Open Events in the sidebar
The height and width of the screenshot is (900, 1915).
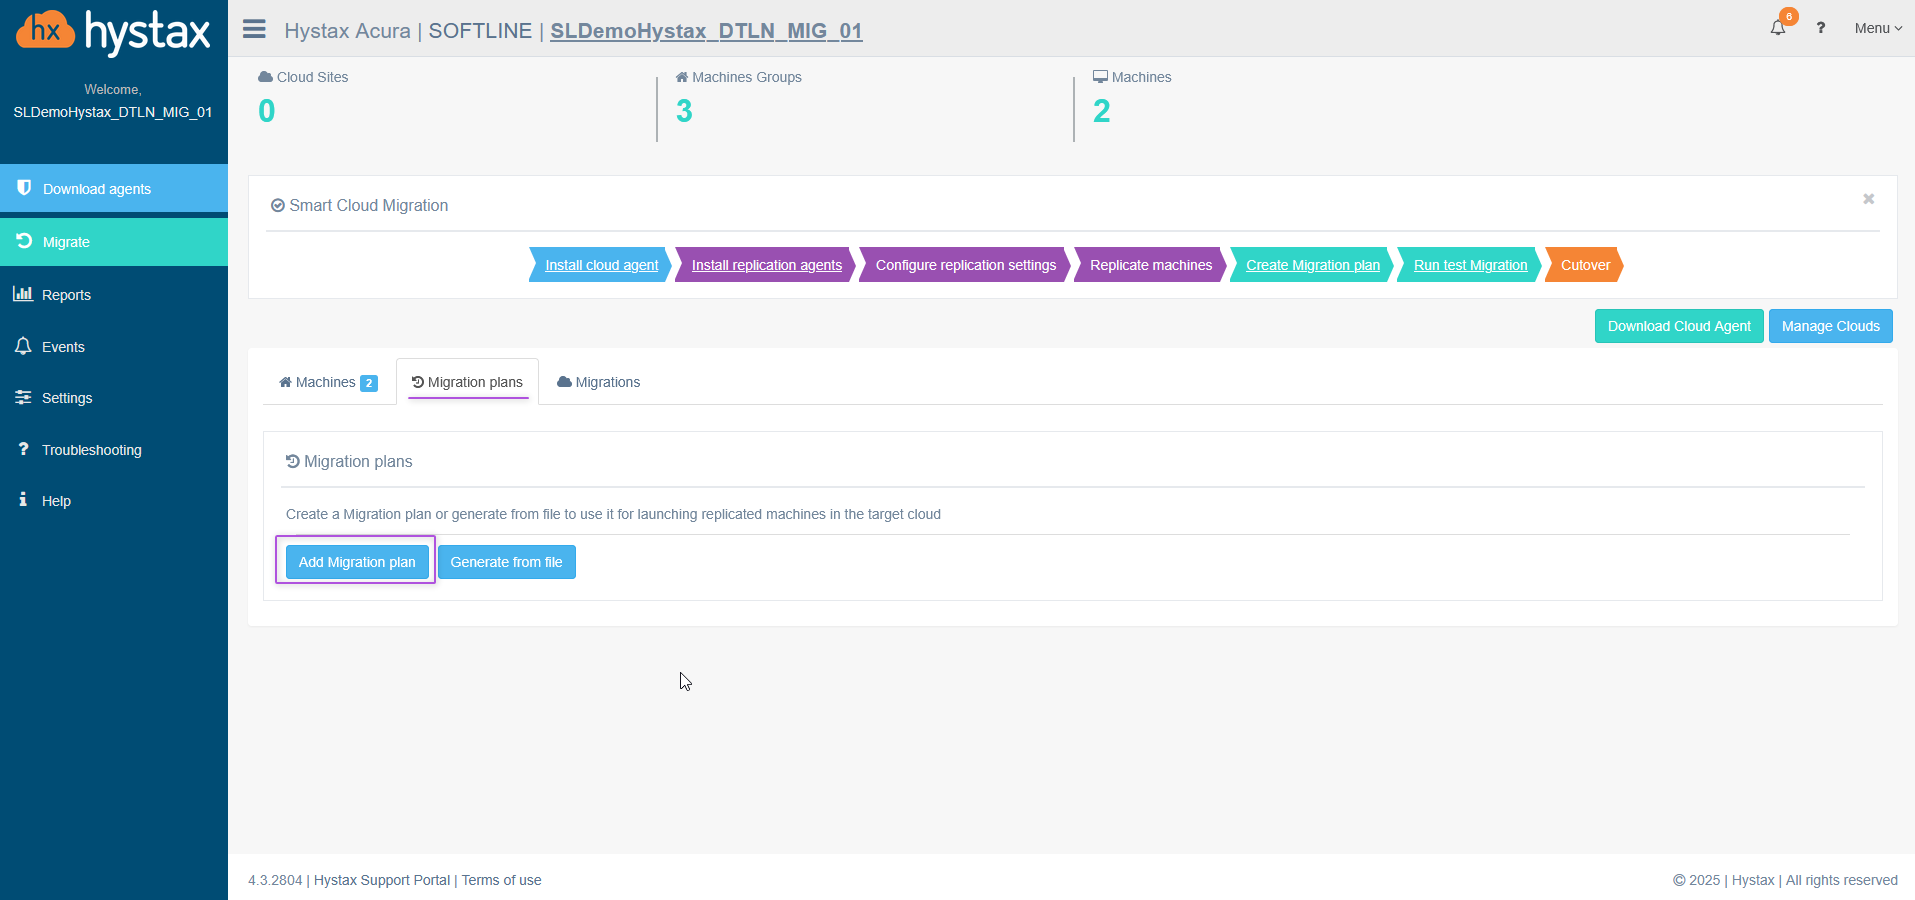63,347
